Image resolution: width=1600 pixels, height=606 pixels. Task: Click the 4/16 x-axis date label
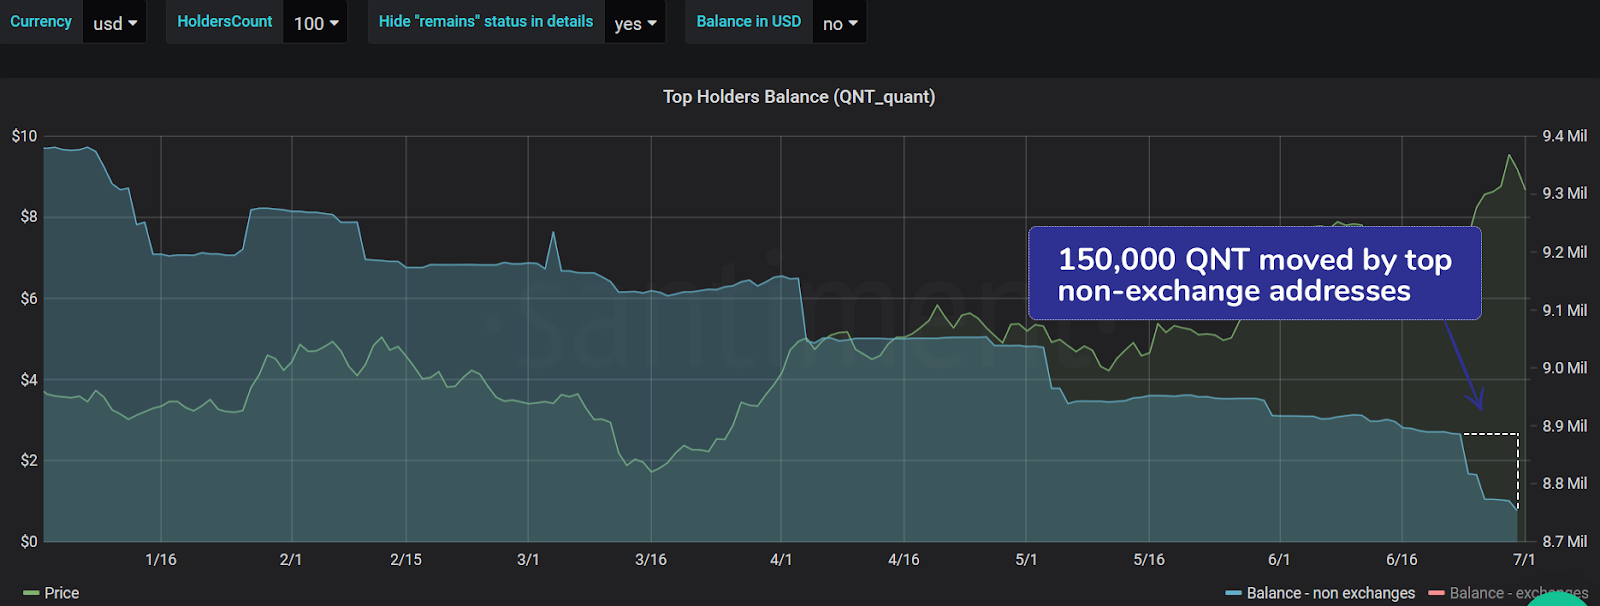(904, 560)
